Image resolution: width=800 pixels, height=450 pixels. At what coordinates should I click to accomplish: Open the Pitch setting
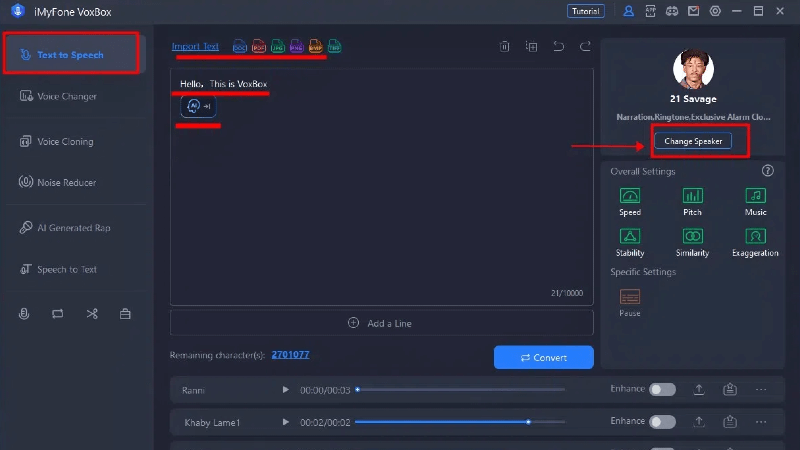(692, 202)
